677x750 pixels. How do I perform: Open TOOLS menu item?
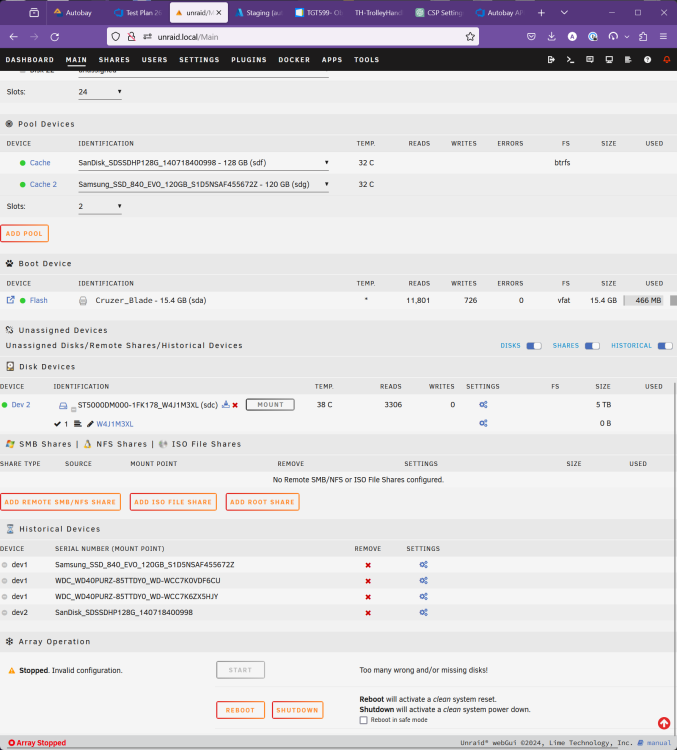point(366,60)
